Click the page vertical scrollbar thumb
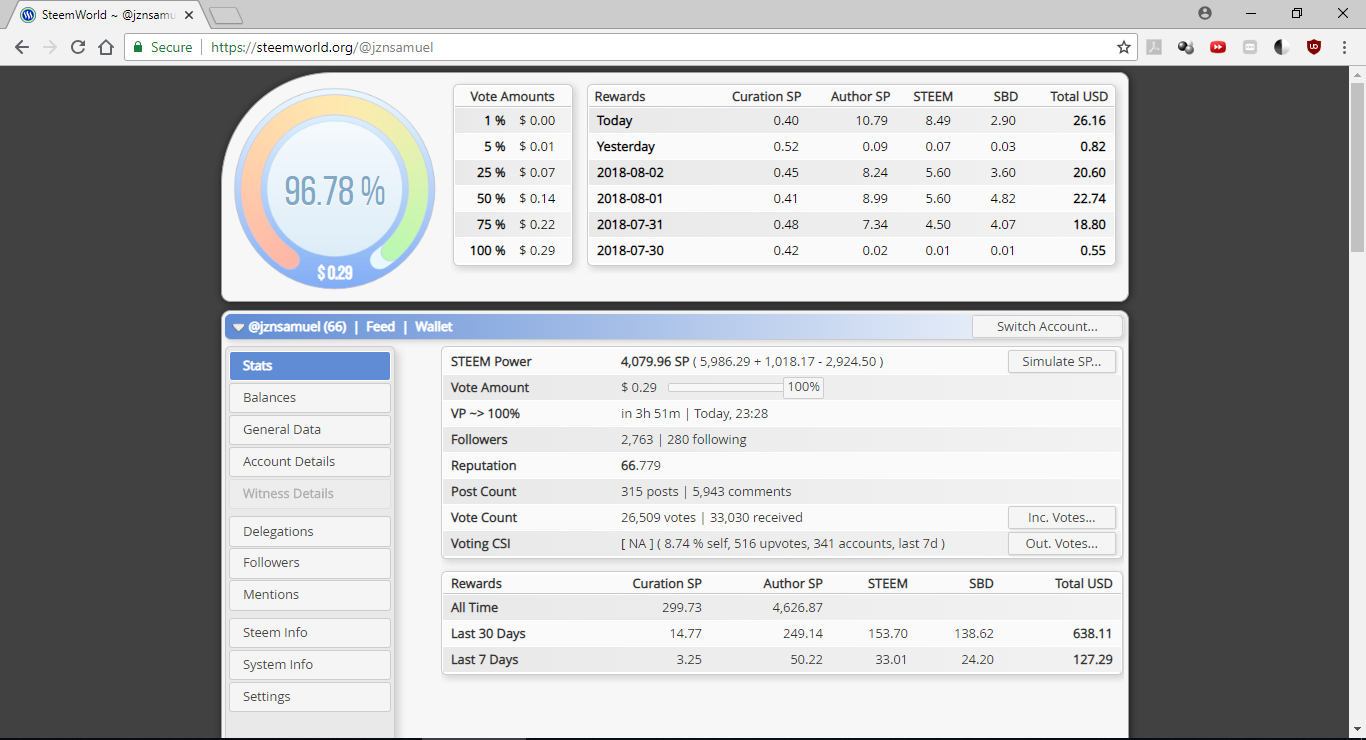Screen dimensions: 1366x740 coord(1357,167)
